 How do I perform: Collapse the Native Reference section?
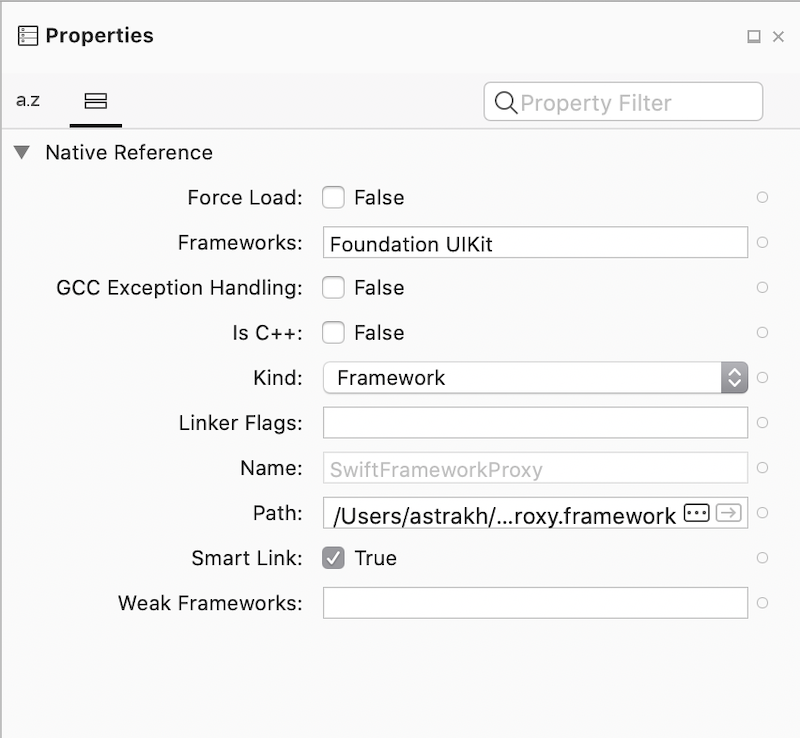point(22,152)
